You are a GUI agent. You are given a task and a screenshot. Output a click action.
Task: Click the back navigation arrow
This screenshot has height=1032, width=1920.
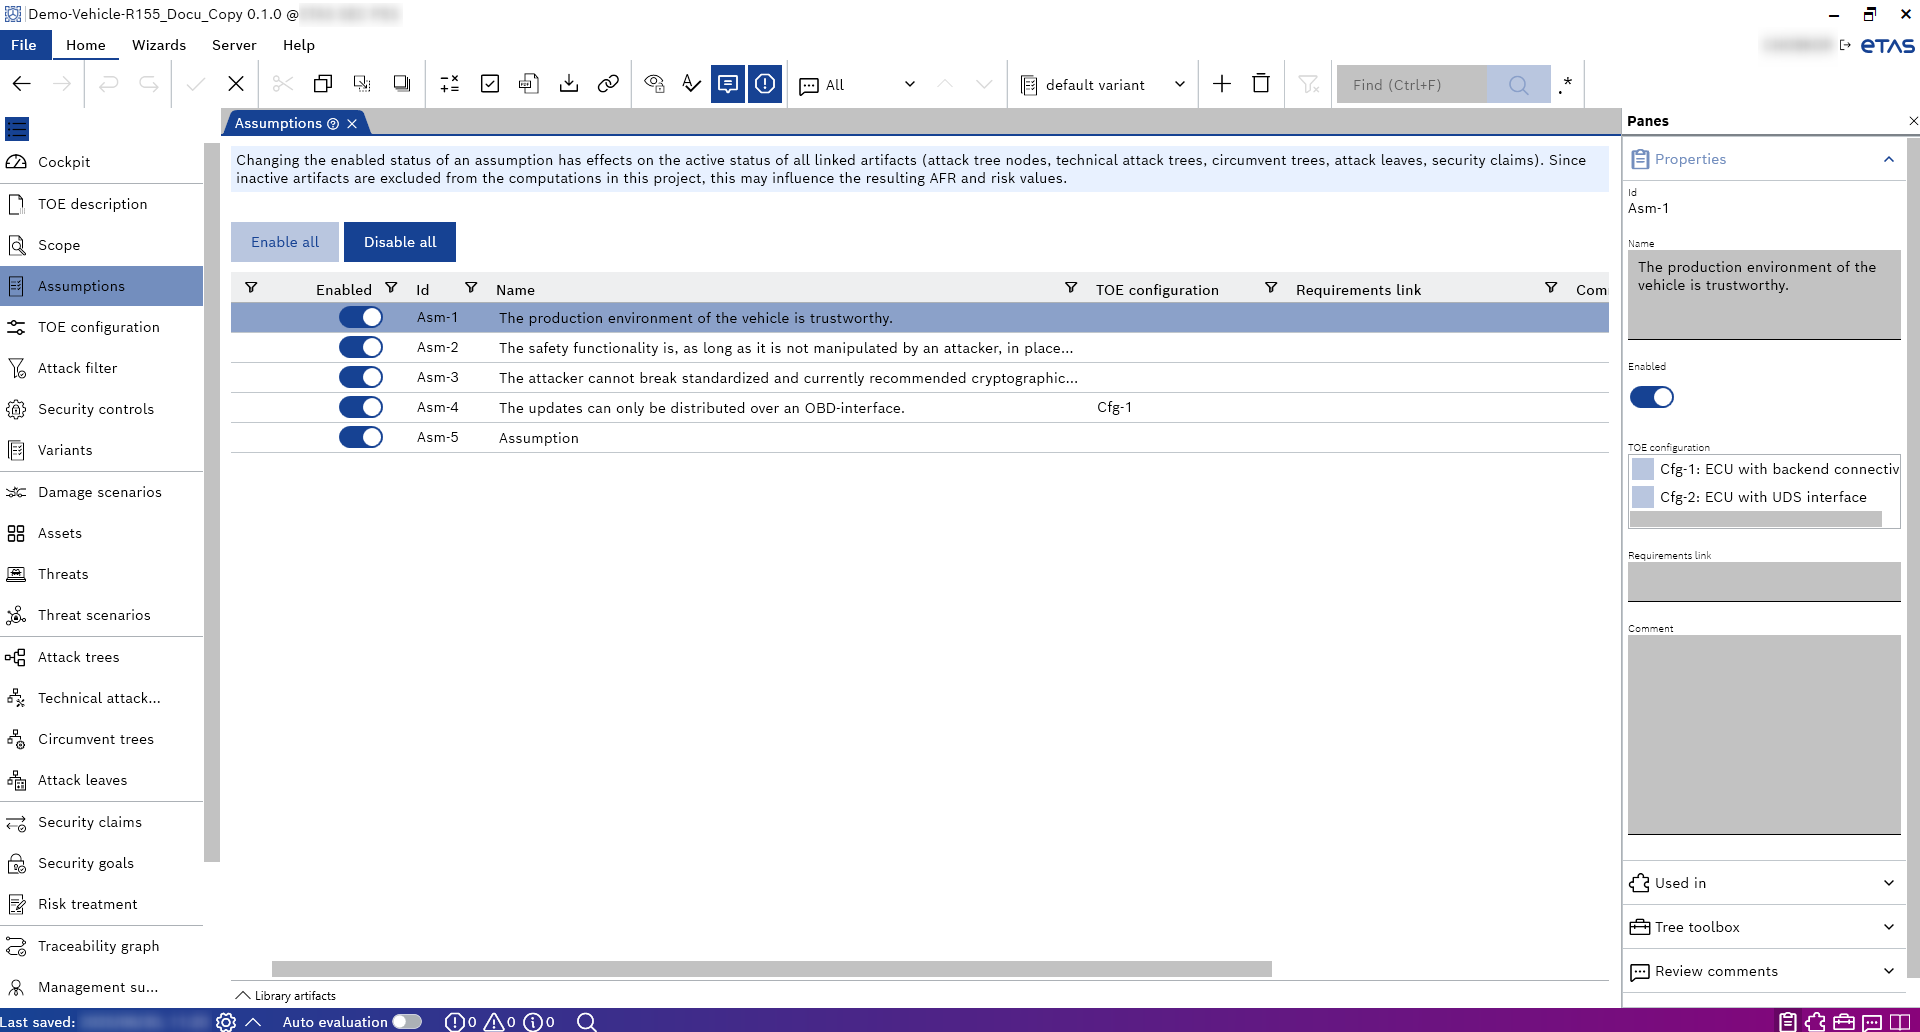22,84
